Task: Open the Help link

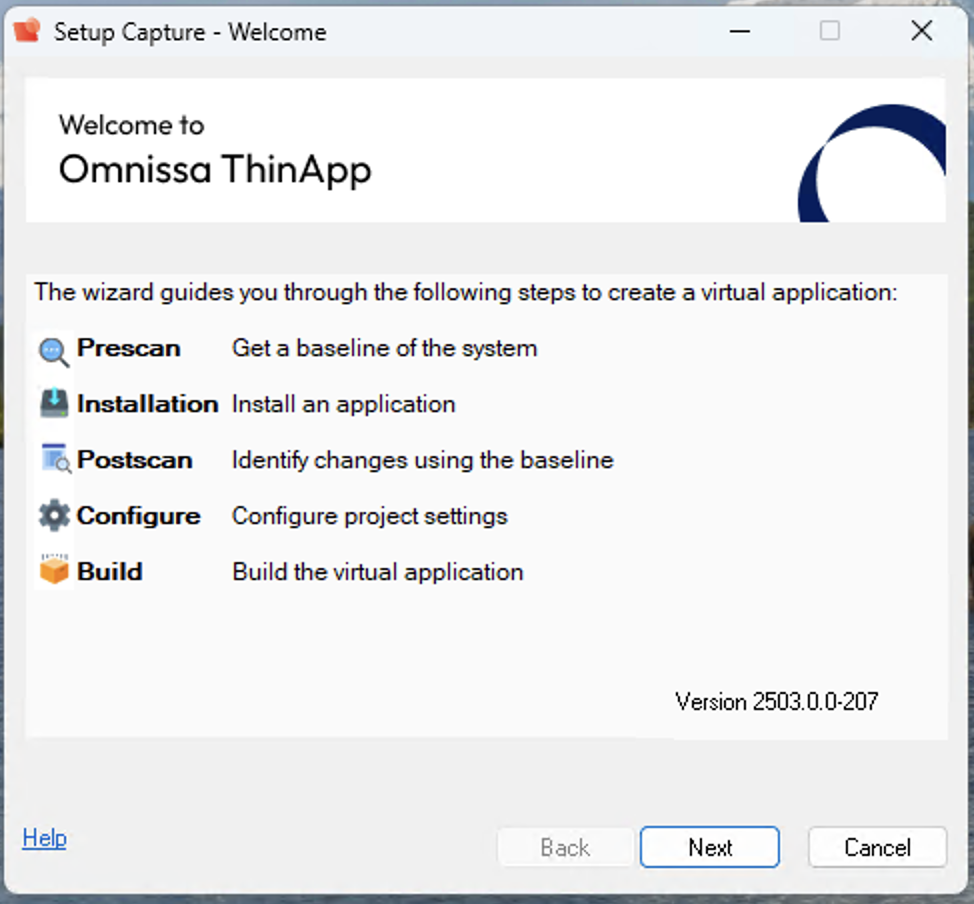Action: click(x=44, y=838)
